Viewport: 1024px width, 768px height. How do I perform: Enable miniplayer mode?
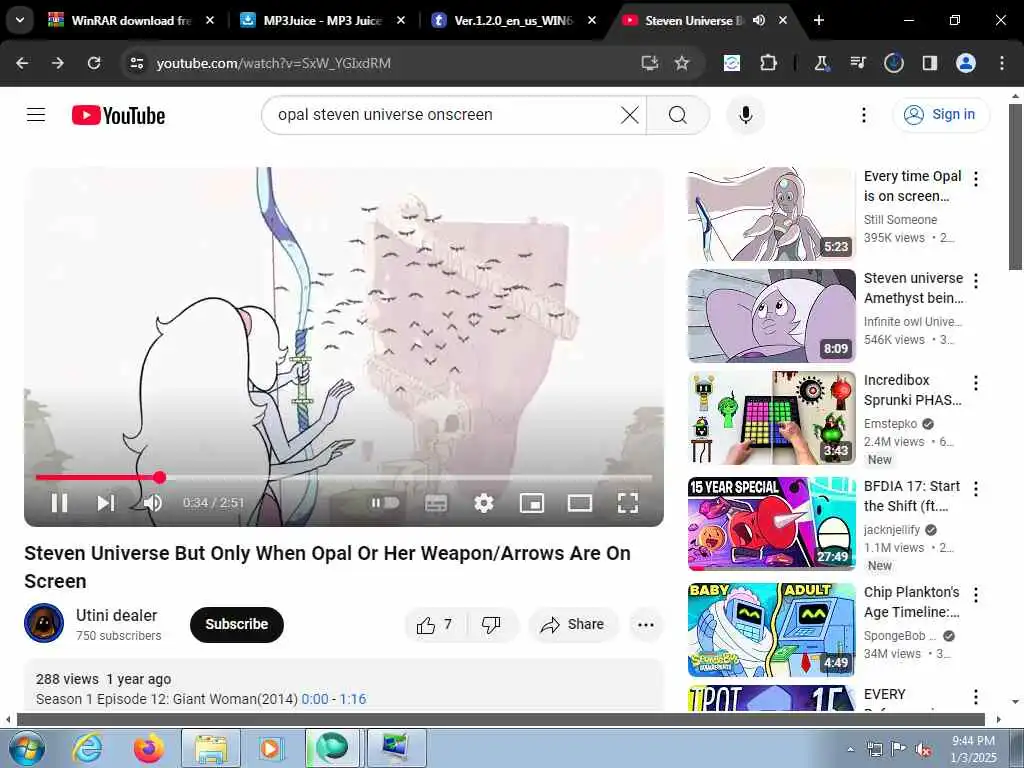(x=532, y=503)
